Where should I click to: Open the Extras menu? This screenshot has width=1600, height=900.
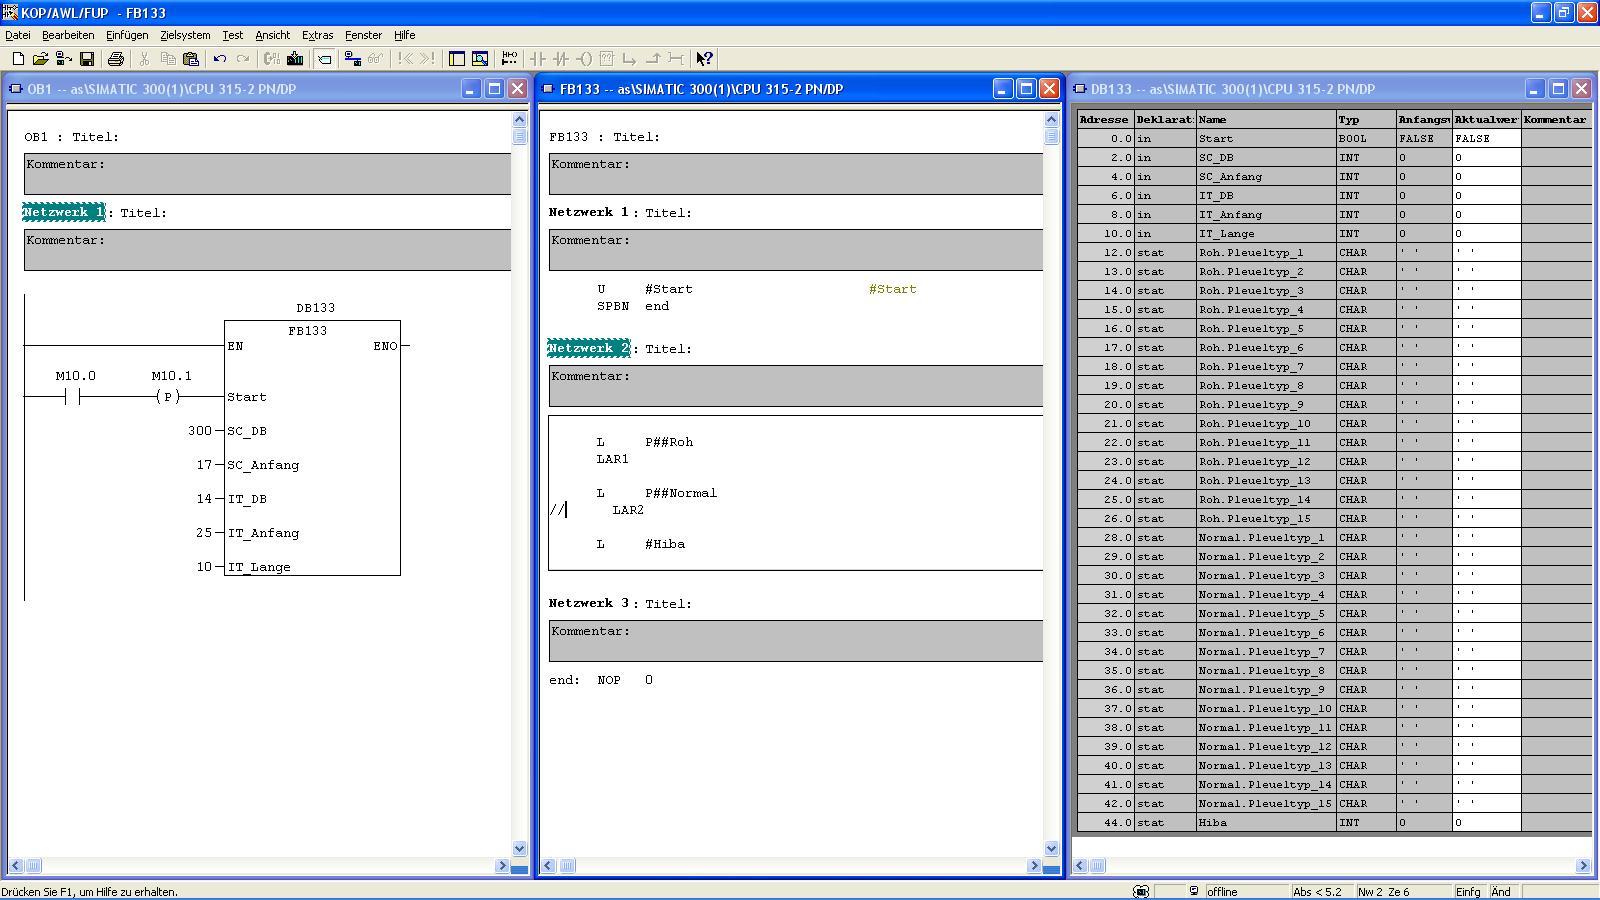point(317,35)
